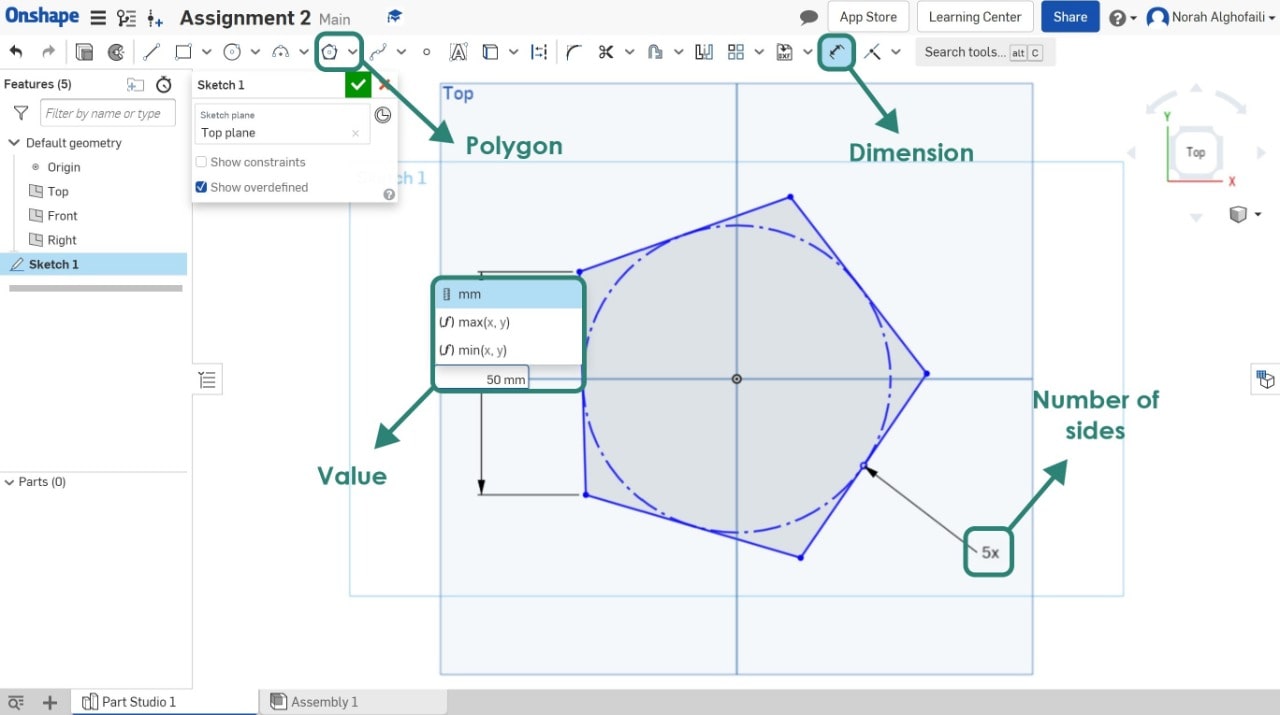Cancel Sketch 1 with the red X
Image resolution: width=1280 pixels, height=715 pixels.
(x=384, y=85)
